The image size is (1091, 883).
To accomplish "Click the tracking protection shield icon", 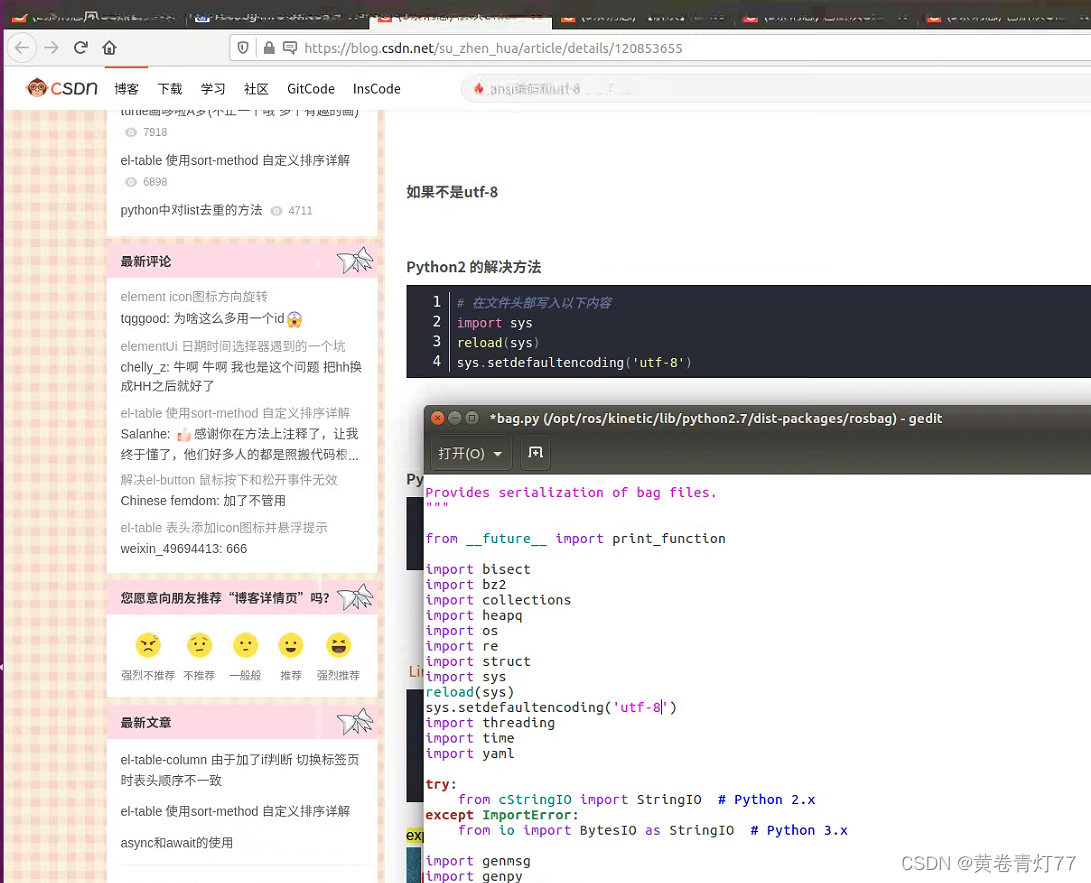I will coord(241,48).
